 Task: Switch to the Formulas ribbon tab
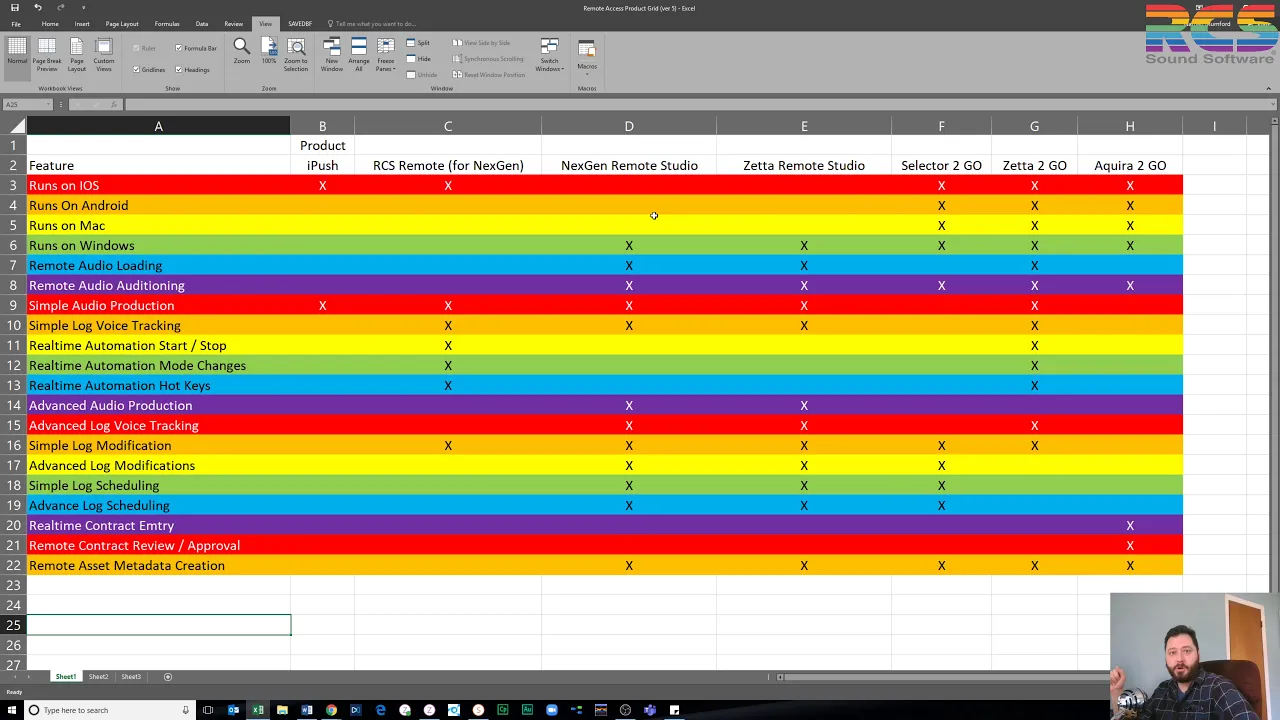point(167,24)
